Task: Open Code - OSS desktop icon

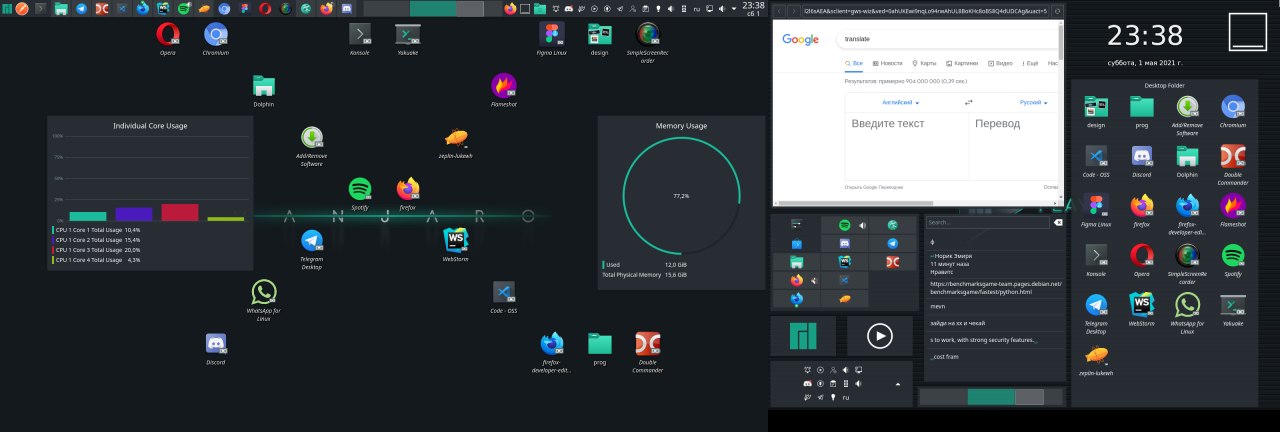Action: pos(503,296)
